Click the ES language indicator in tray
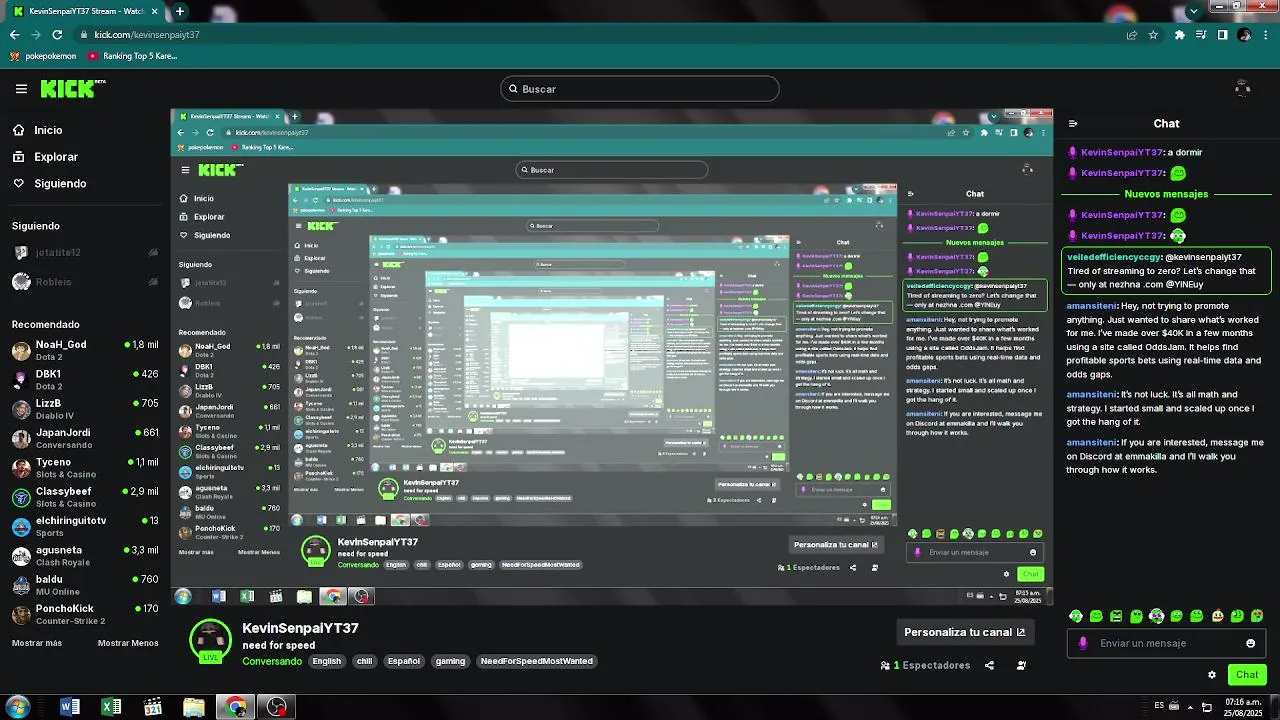Screen dimensions: 1280x720 point(1158,707)
